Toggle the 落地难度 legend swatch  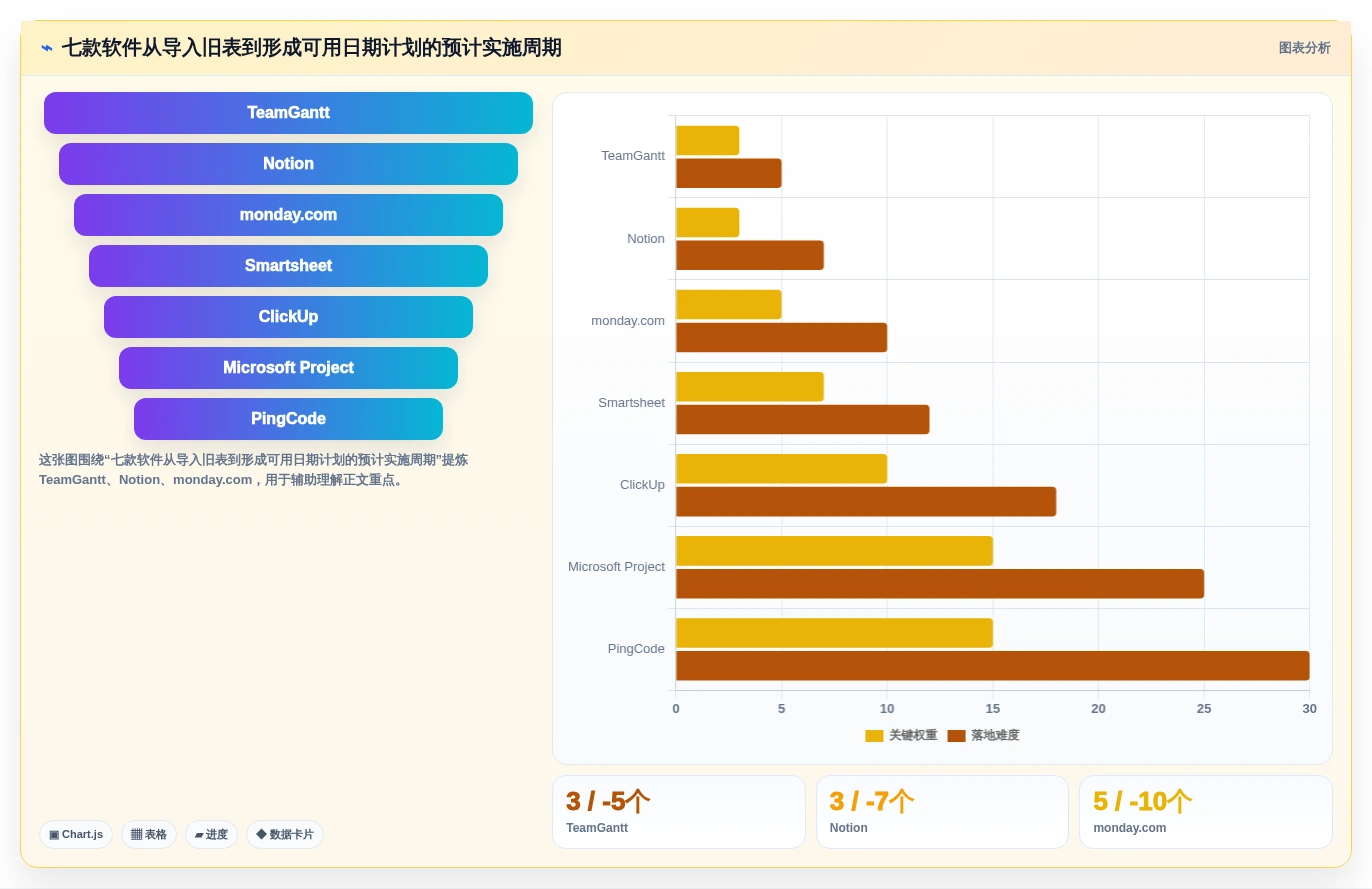[x=956, y=736]
